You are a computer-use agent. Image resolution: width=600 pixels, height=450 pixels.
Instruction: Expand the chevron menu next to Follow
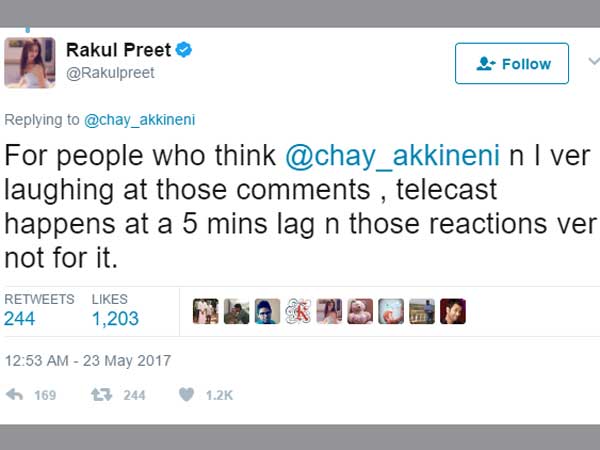click(590, 62)
